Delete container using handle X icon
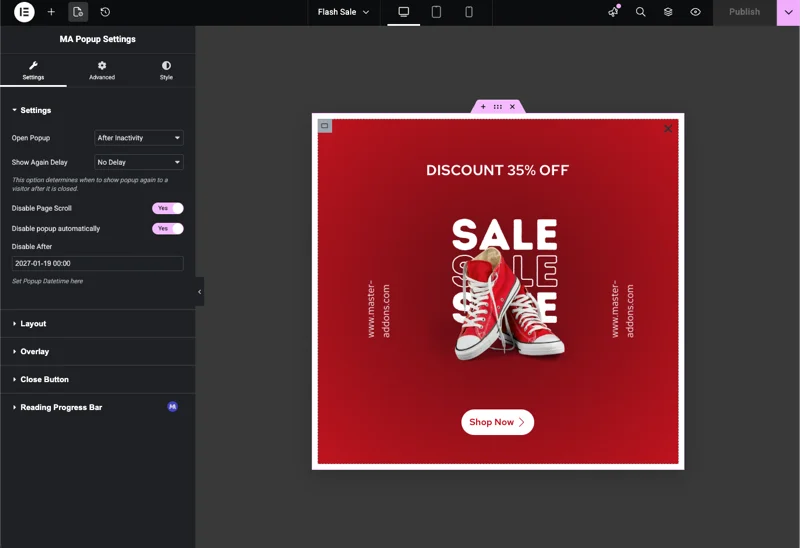This screenshot has height=548, width=800. 512,107
